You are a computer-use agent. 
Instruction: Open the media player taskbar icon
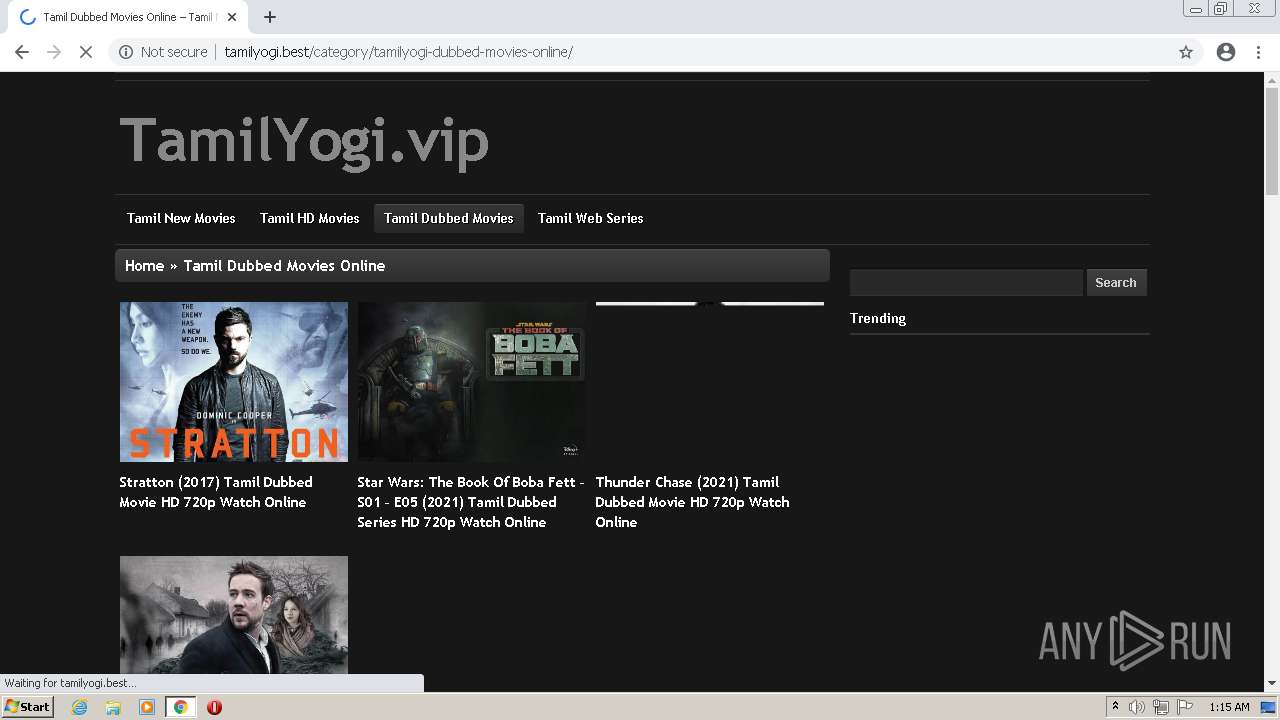coord(147,707)
